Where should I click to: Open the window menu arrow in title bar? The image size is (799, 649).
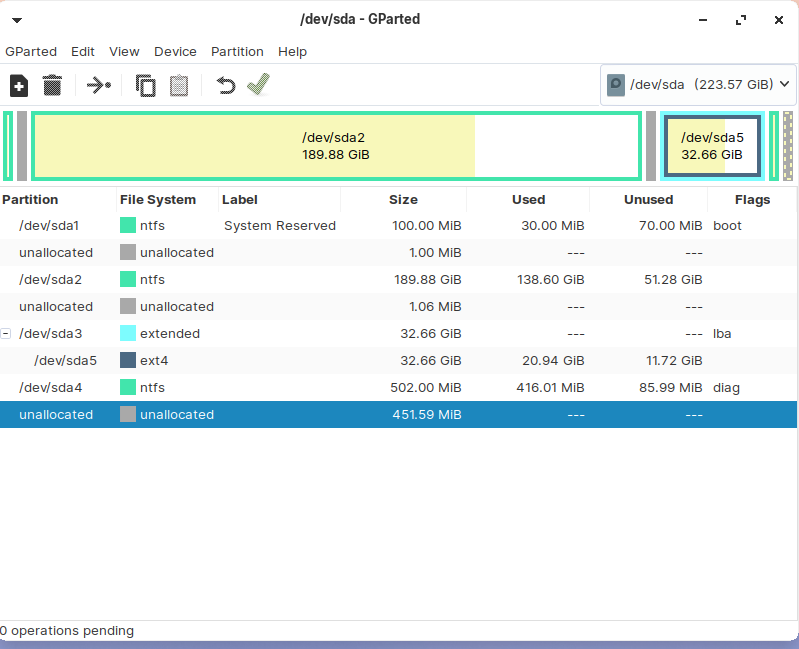tap(17, 20)
